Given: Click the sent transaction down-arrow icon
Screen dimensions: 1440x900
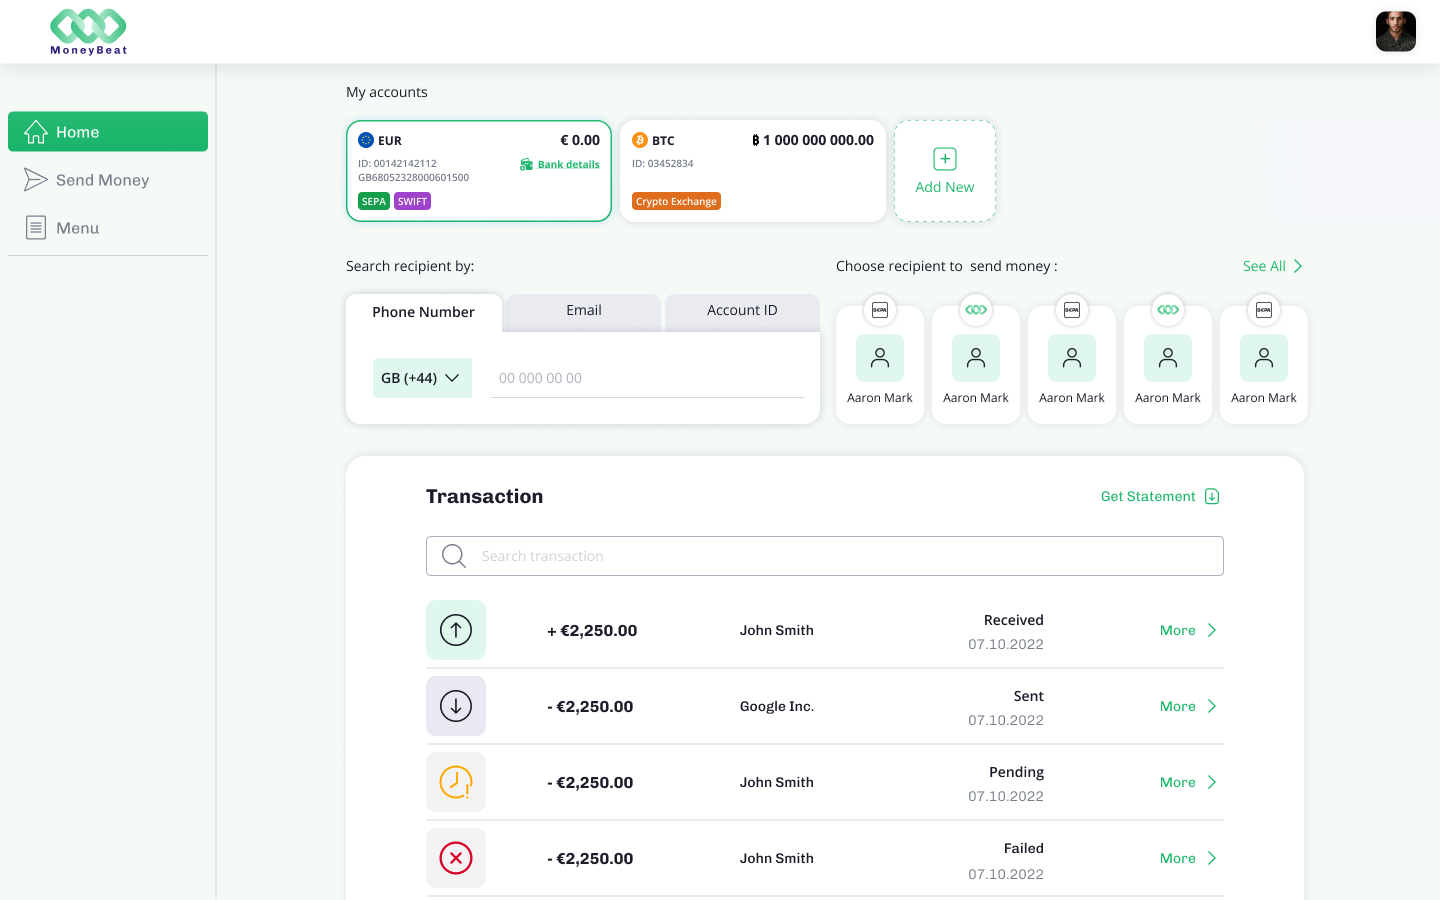Looking at the screenshot, I should point(456,706).
